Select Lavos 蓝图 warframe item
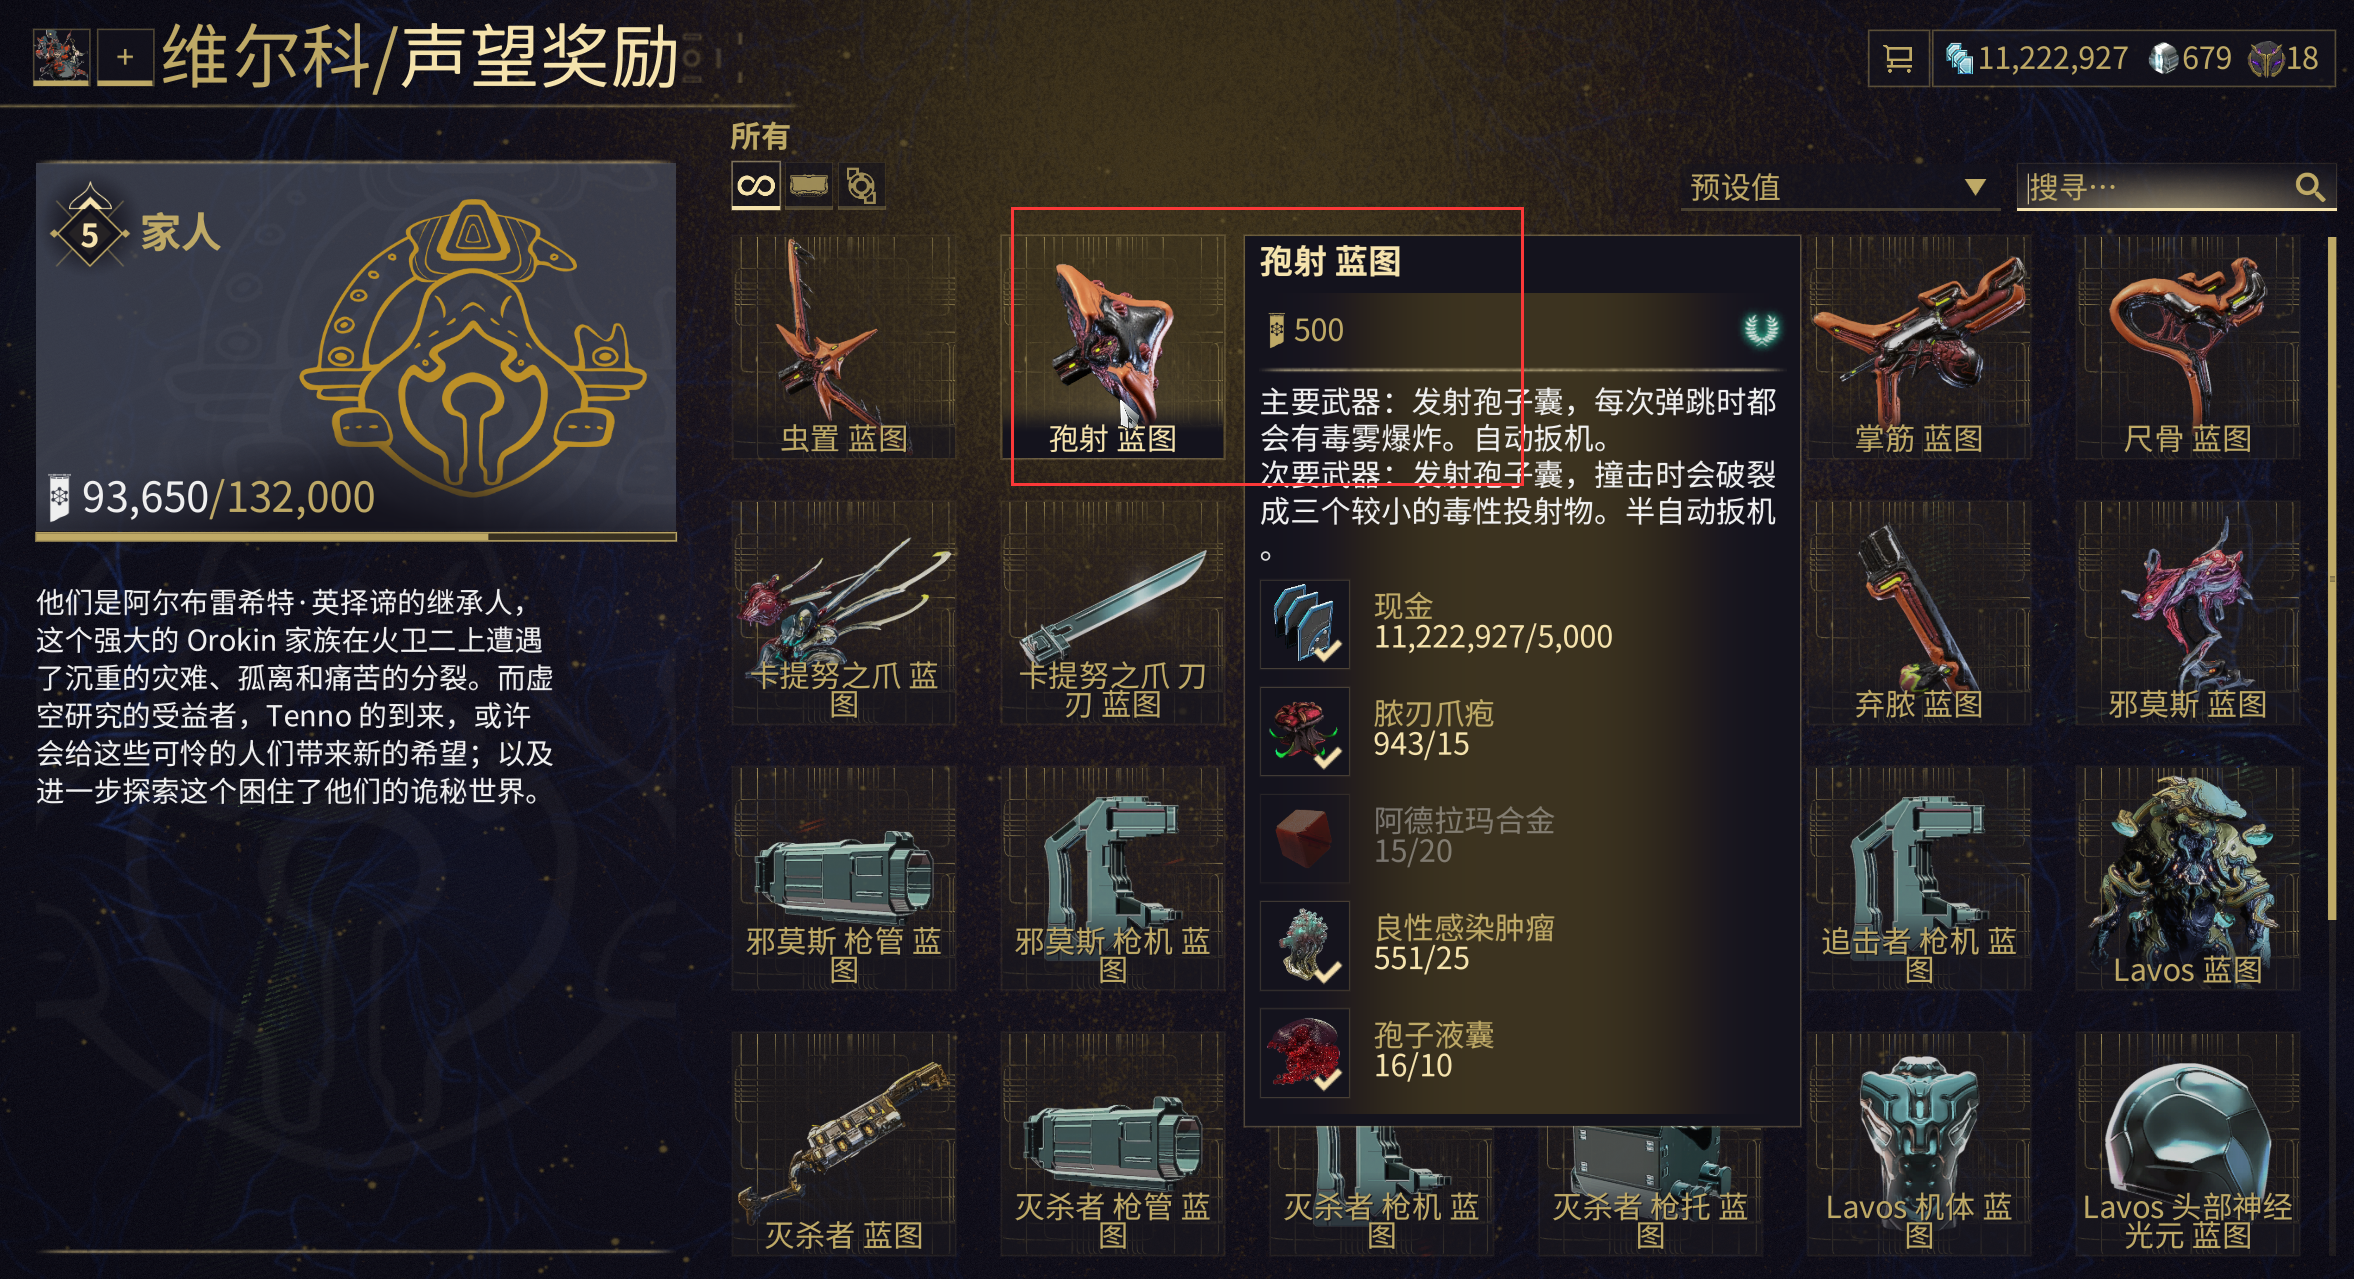2354x1279 pixels. pyautogui.click(x=2187, y=878)
